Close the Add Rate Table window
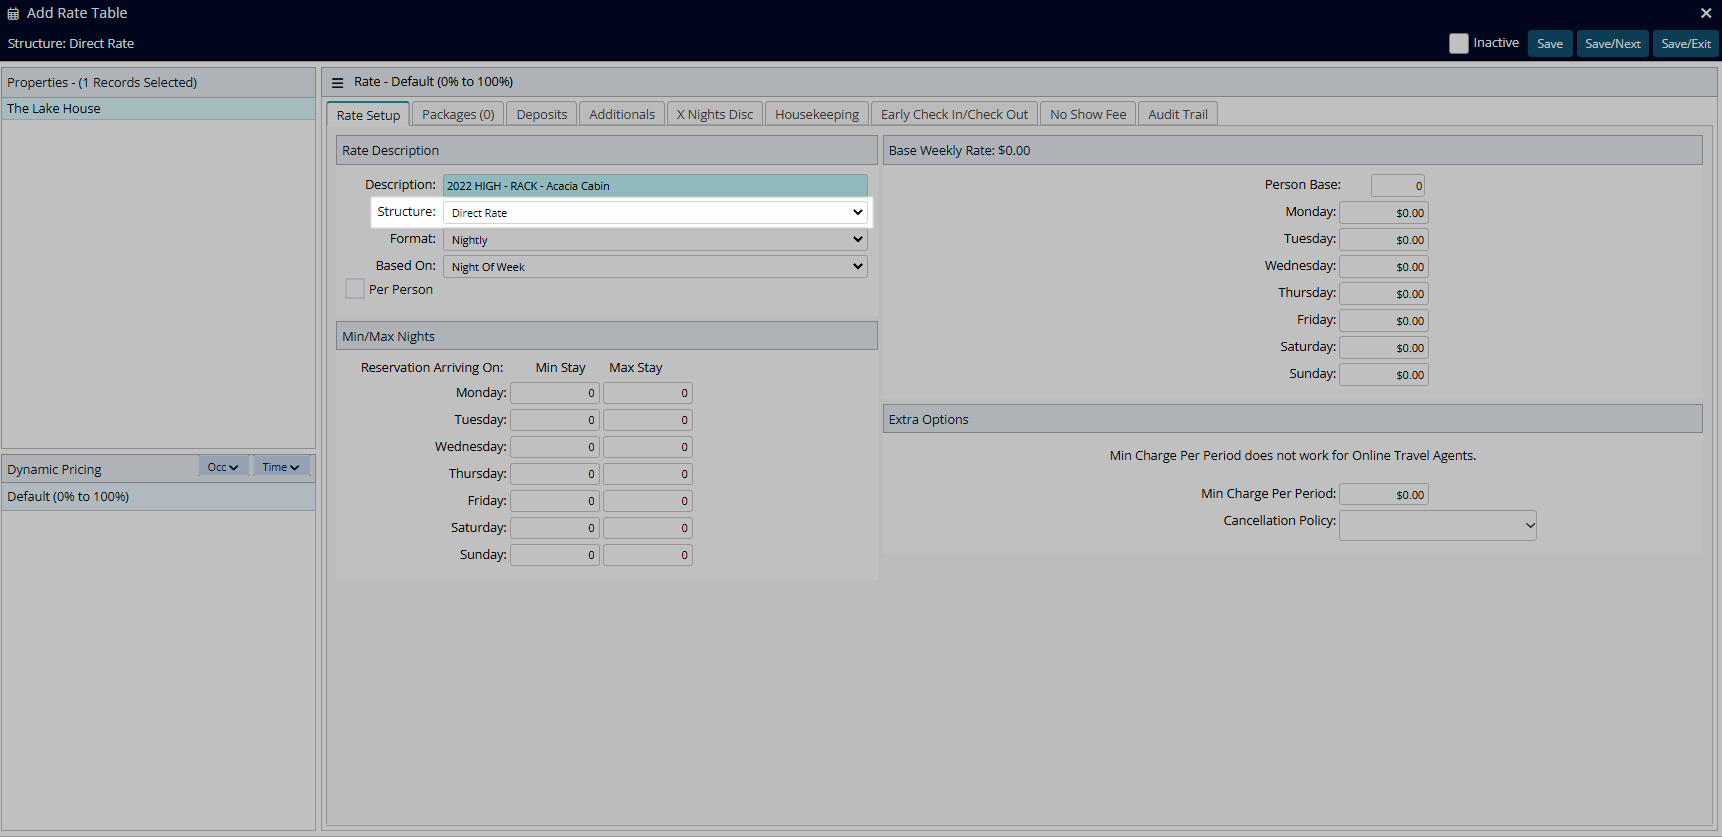This screenshot has height=837, width=1722. click(1706, 13)
